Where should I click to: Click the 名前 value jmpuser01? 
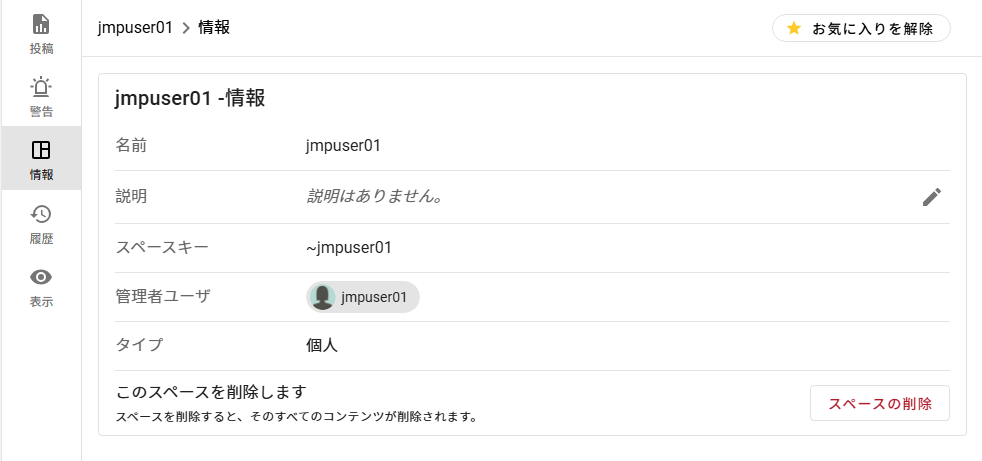[343, 145]
